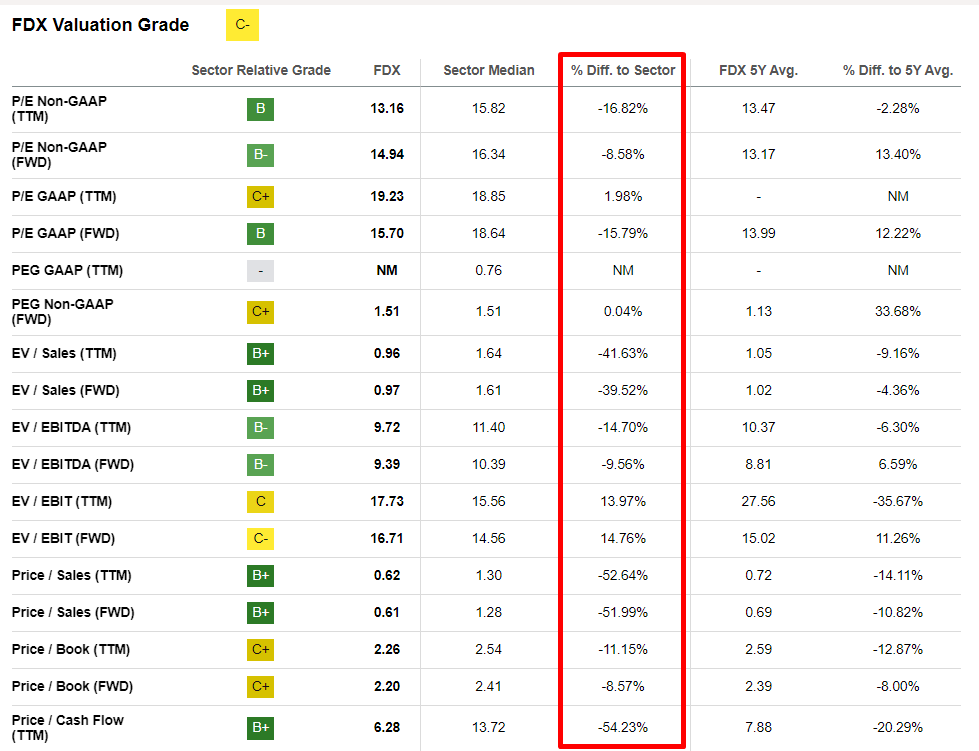979x751 pixels.
Task: Click the % Diff. to Sector column header
Action: point(623,70)
